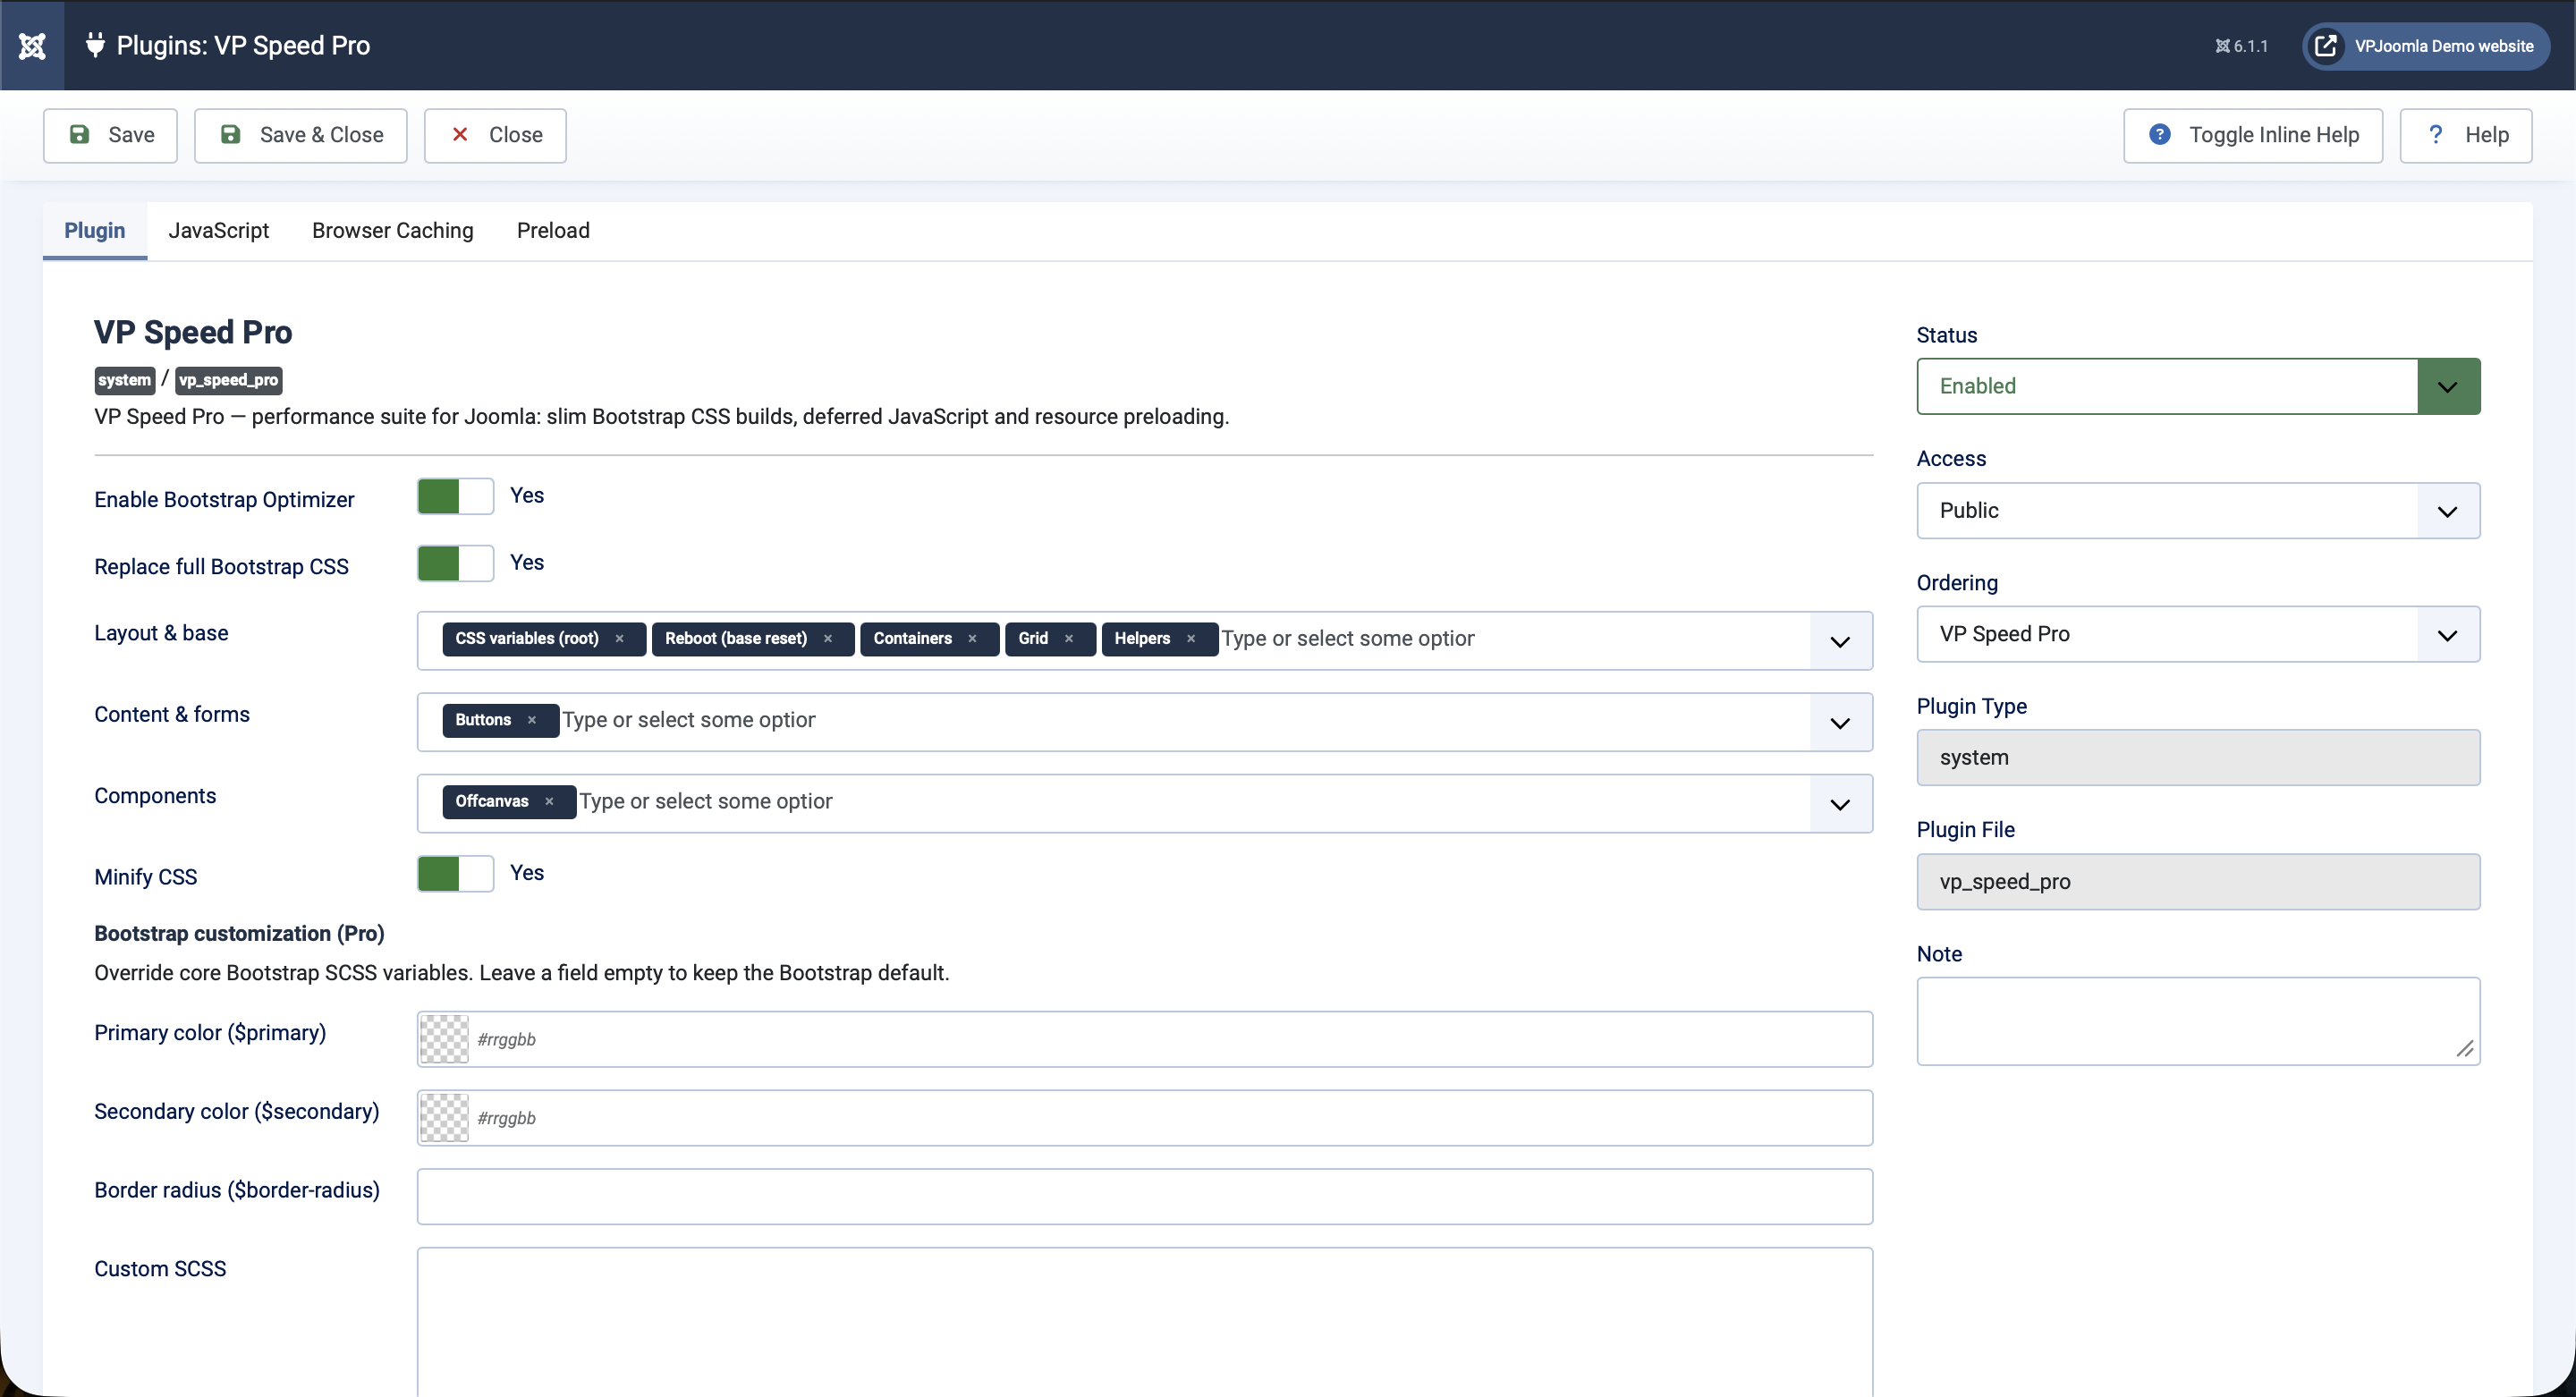Click the 'Enable Bootstrap Optimizer' label
Image resolution: width=2576 pixels, height=1397 pixels.
[x=224, y=500]
